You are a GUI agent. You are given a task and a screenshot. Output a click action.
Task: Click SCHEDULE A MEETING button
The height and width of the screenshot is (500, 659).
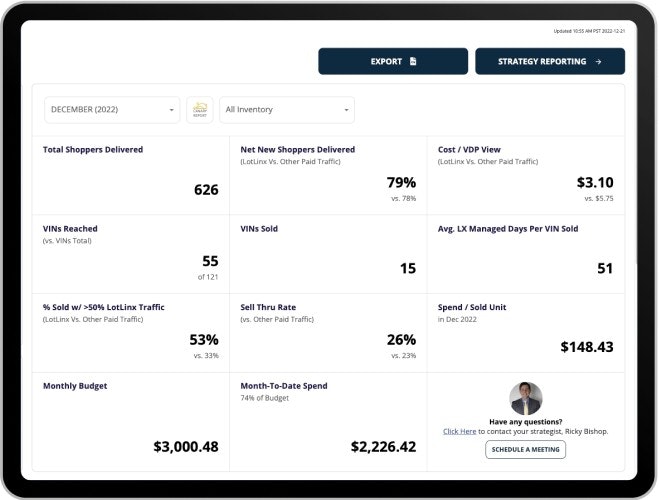pos(525,450)
